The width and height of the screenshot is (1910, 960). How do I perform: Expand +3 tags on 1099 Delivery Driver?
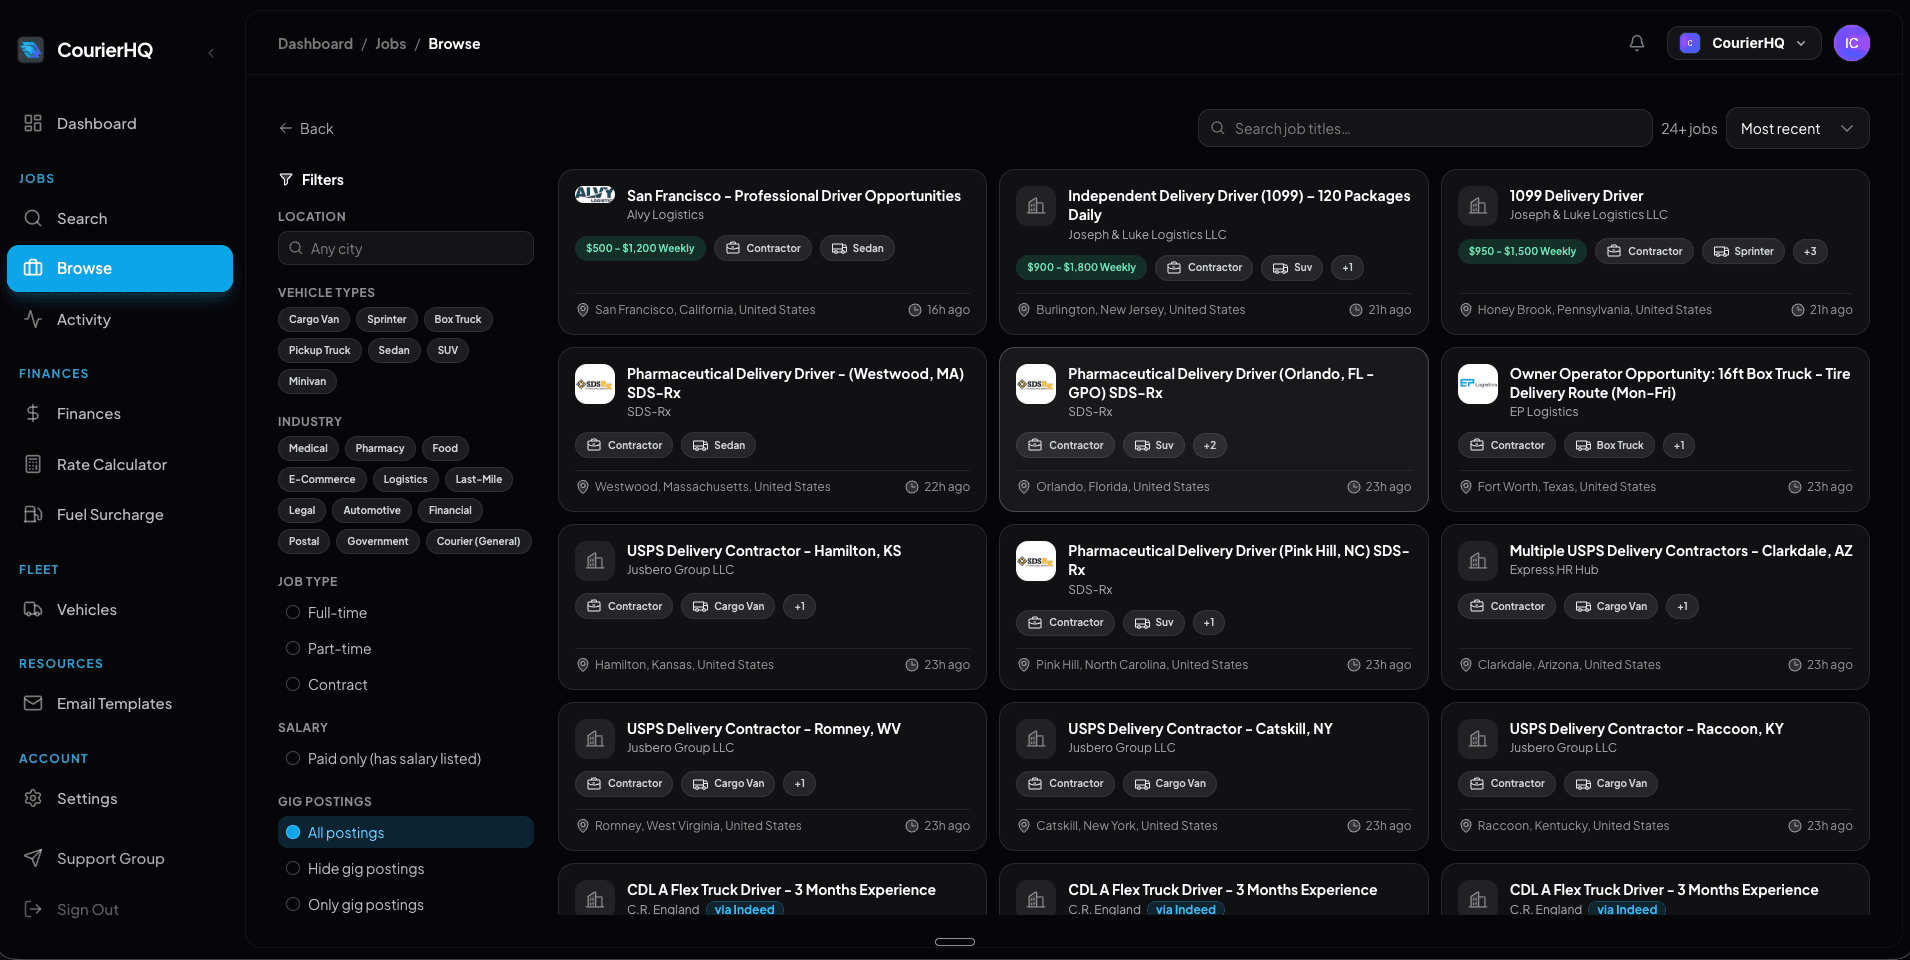[x=1810, y=251]
